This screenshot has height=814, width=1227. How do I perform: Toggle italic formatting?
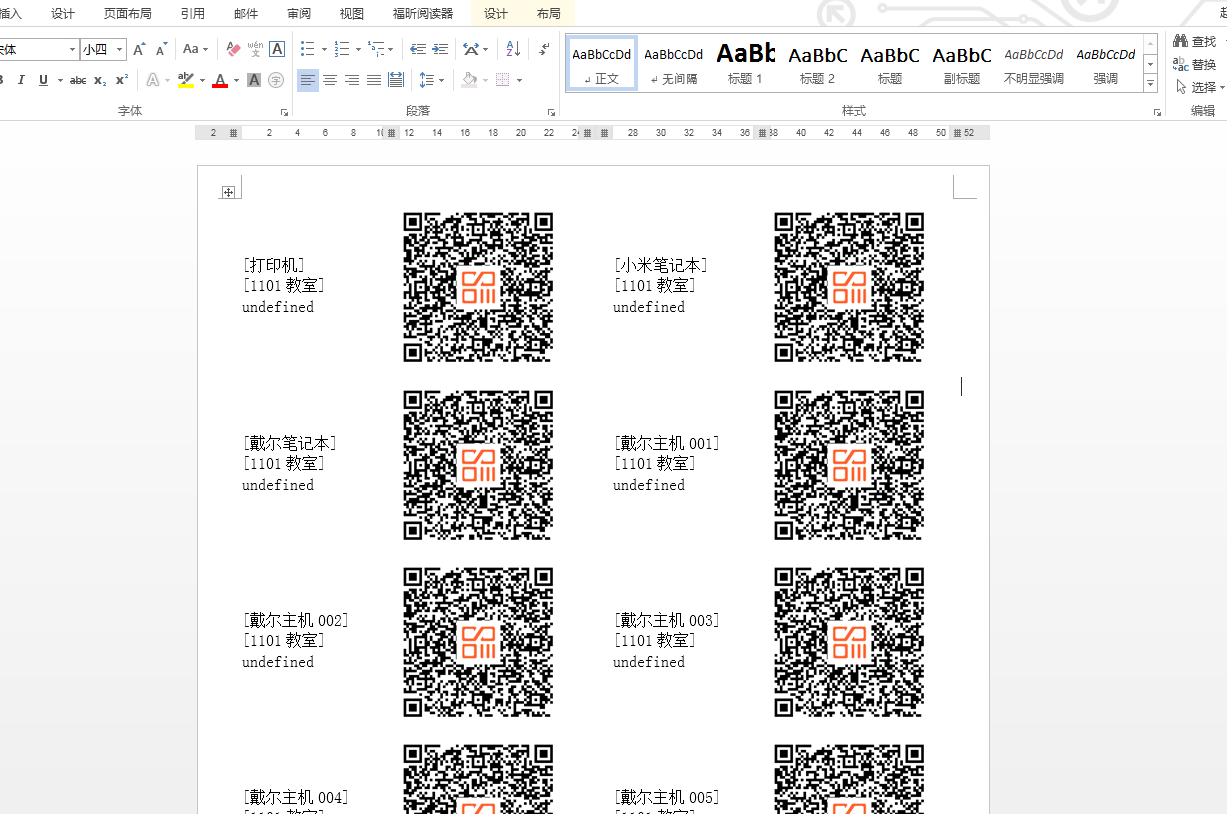pyautogui.click(x=21, y=80)
